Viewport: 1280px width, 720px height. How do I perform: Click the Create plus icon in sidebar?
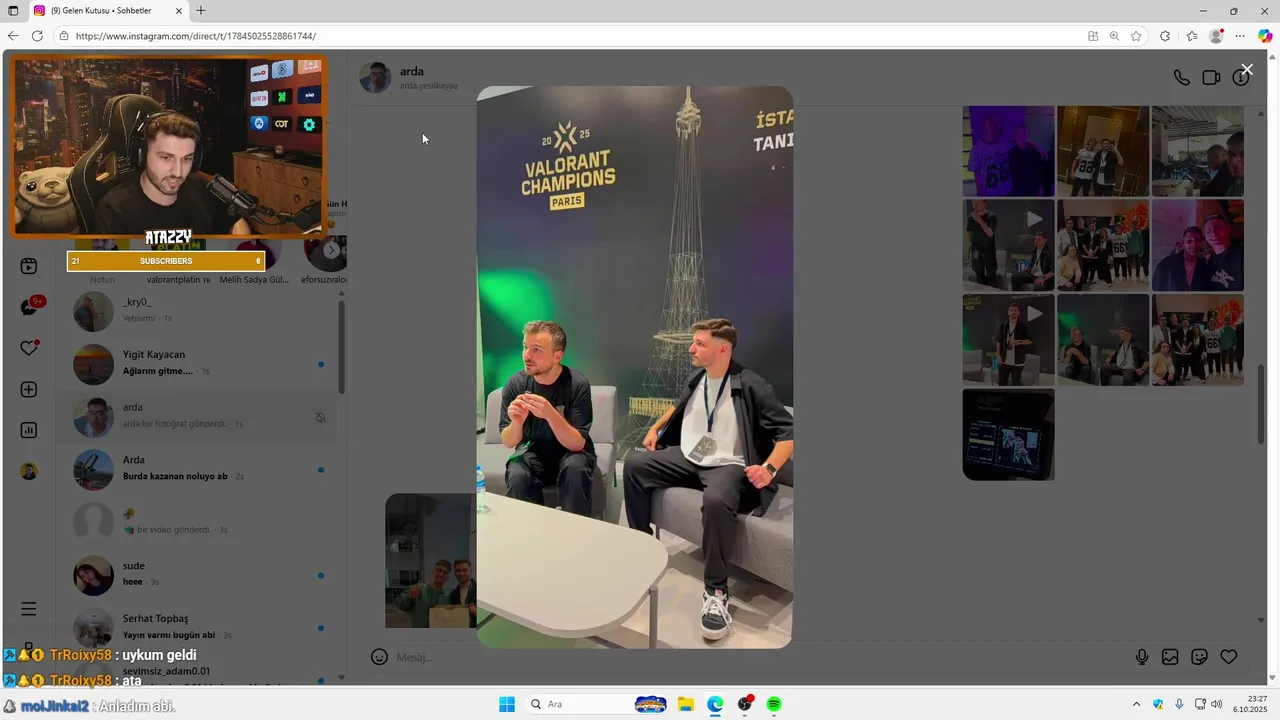pyautogui.click(x=29, y=390)
